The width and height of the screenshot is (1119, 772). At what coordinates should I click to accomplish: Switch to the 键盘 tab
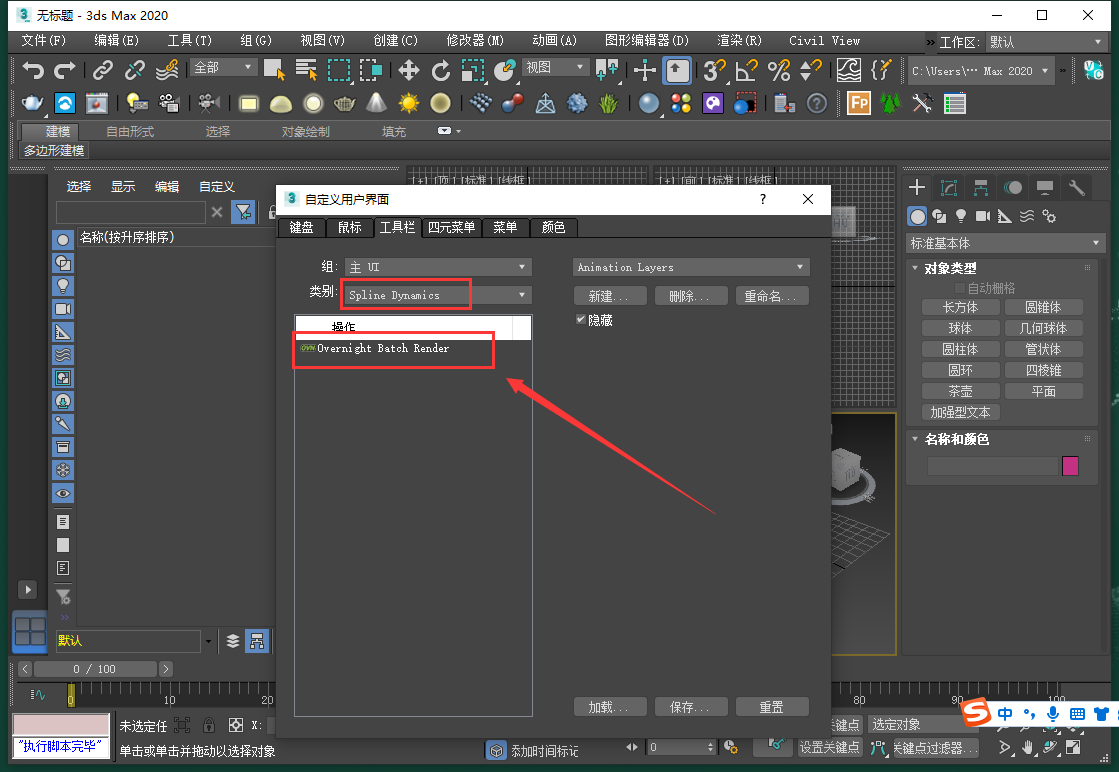pyautogui.click(x=301, y=228)
